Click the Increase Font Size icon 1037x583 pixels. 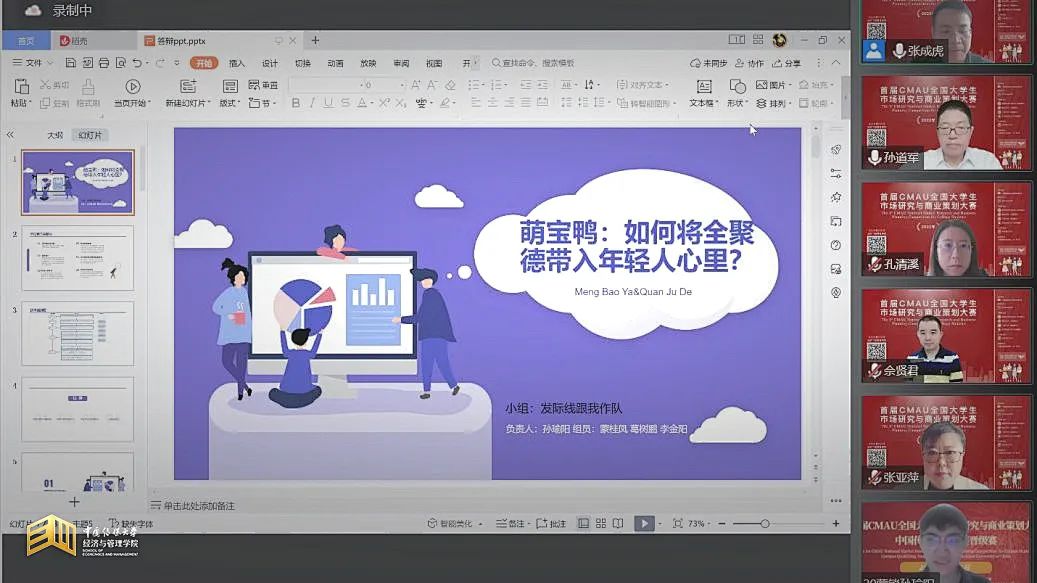tap(415, 85)
